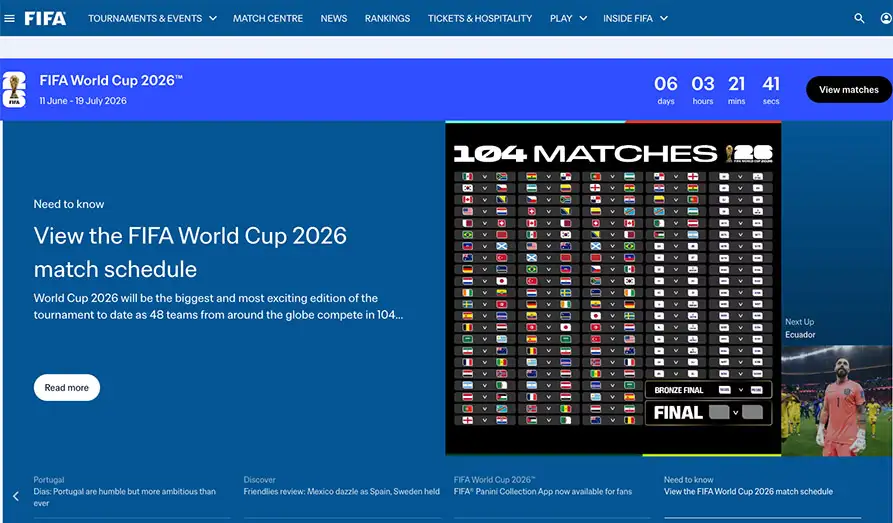The width and height of the screenshot is (893, 523).
Task: Open FIFA World Cup 2026 banner title
Action: [111, 80]
